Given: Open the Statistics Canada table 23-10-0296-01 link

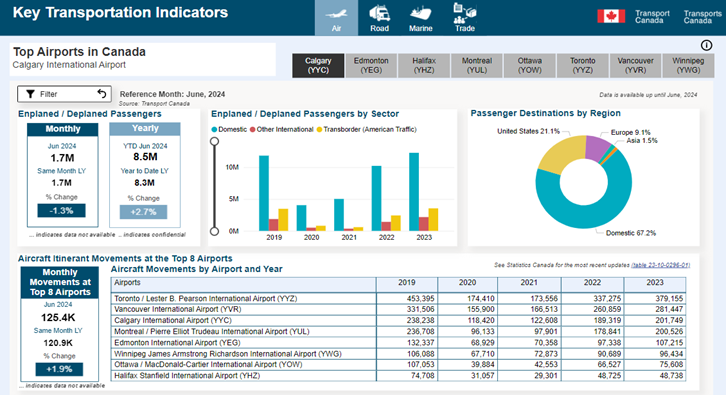Looking at the screenshot, I should 661,265.
